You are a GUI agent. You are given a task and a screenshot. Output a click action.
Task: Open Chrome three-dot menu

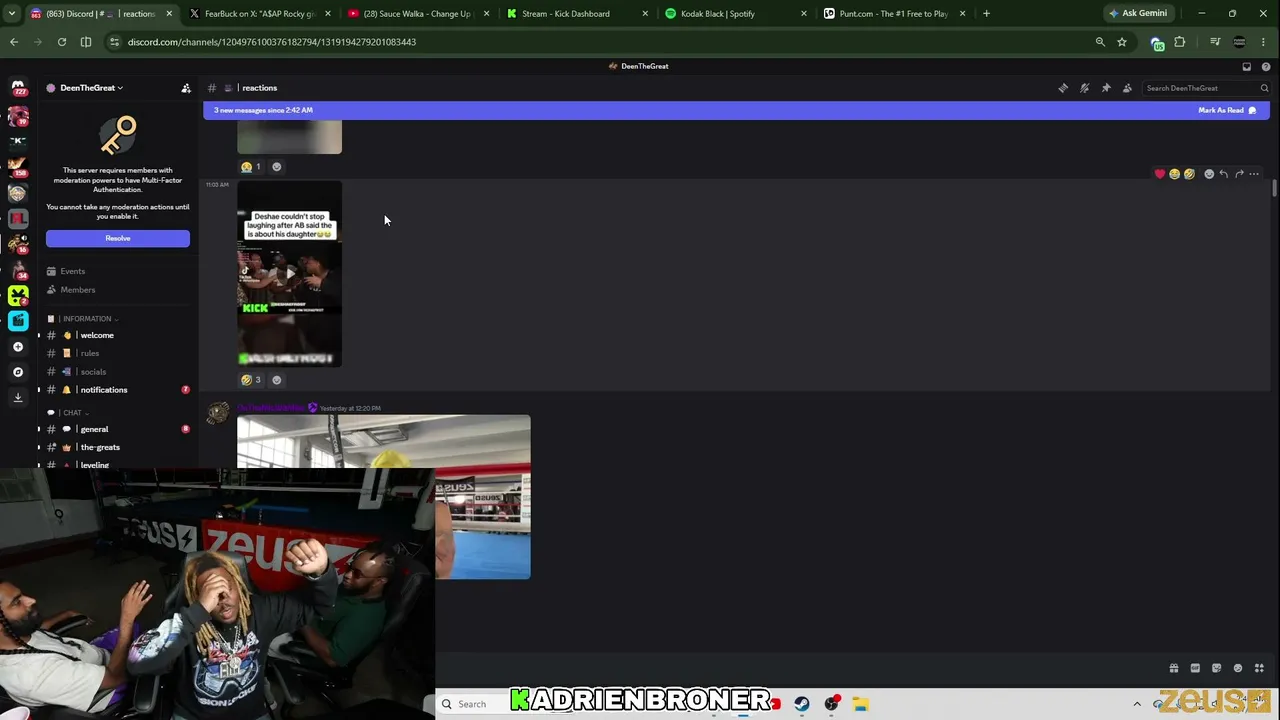click(1265, 42)
